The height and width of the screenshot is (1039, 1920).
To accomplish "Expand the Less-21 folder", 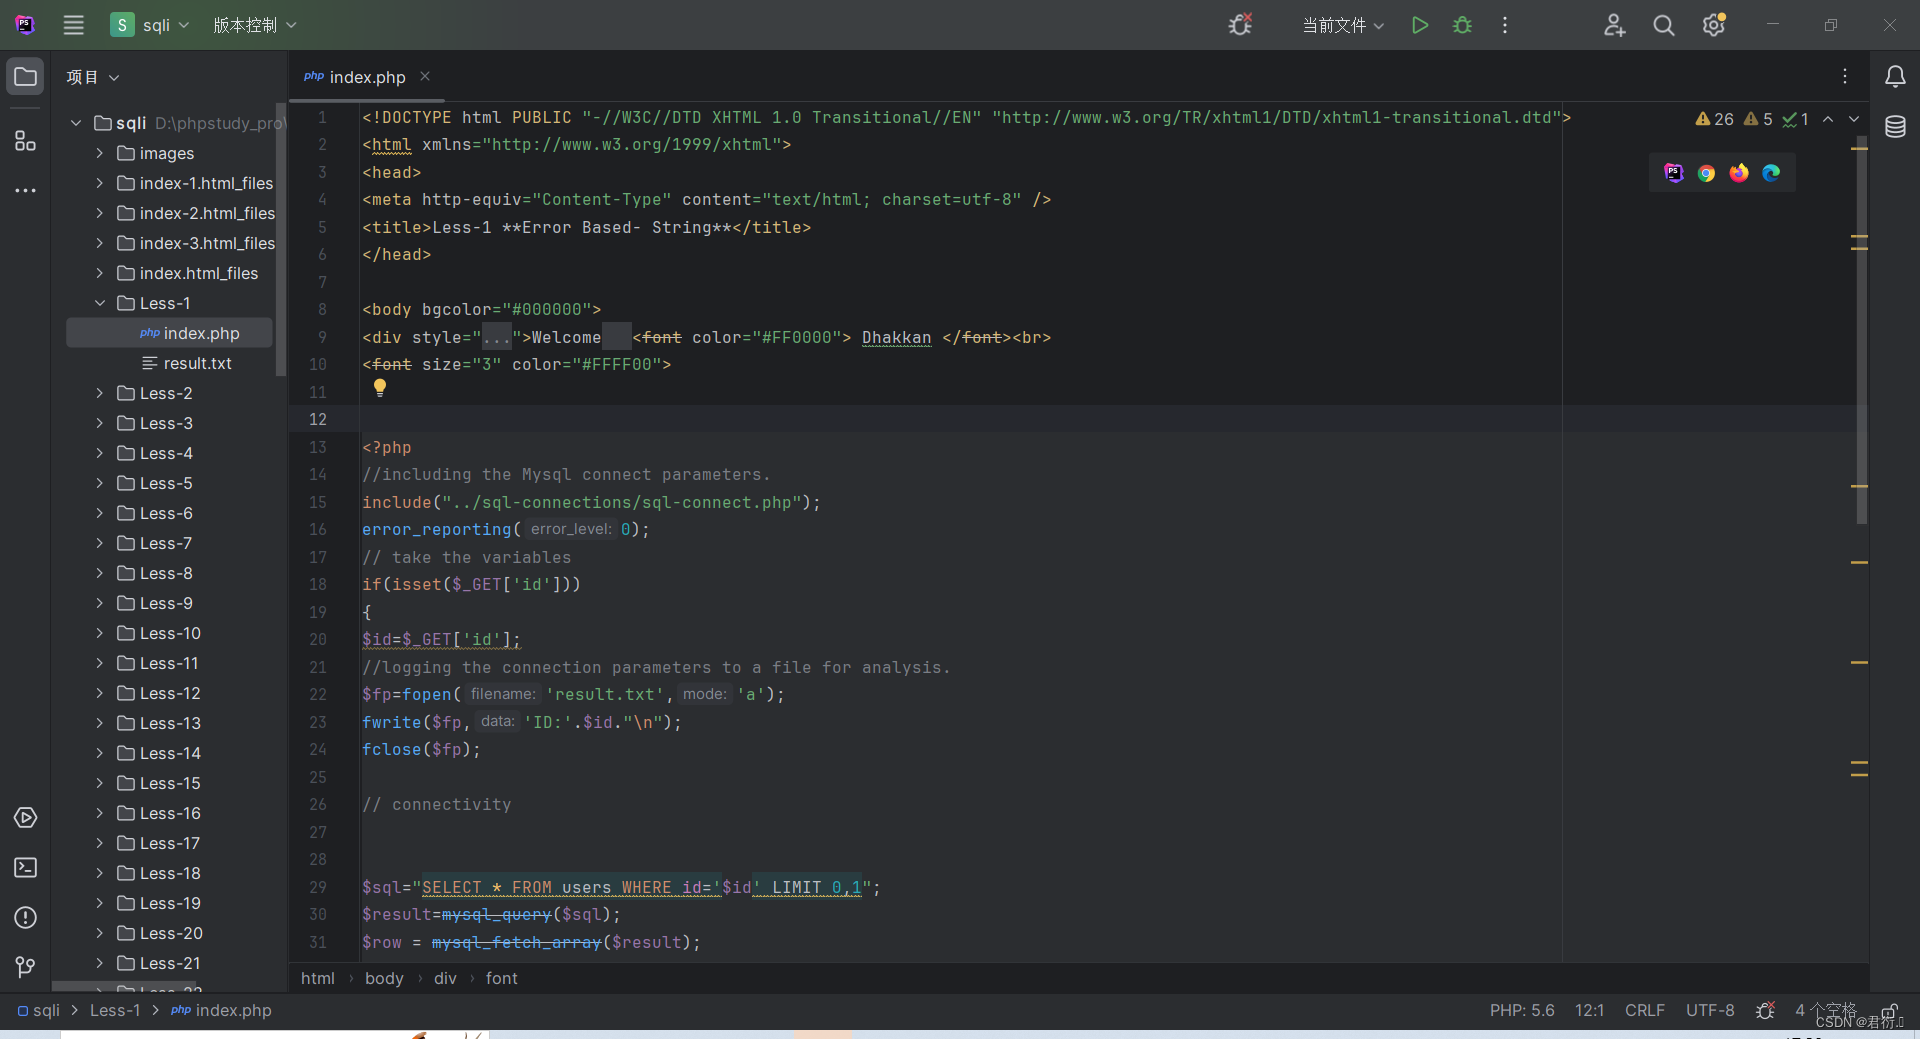I will (x=99, y=963).
